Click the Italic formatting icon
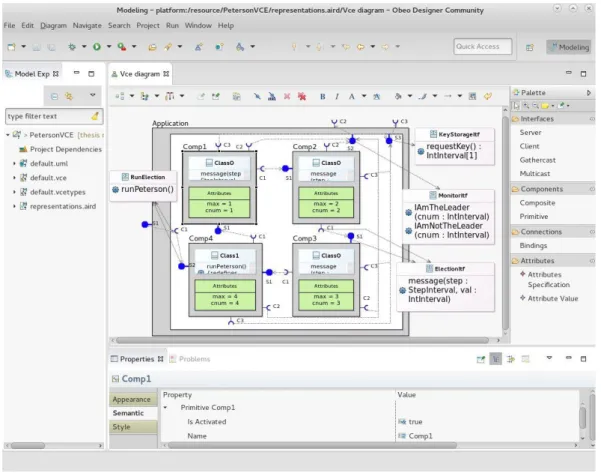 (337, 97)
